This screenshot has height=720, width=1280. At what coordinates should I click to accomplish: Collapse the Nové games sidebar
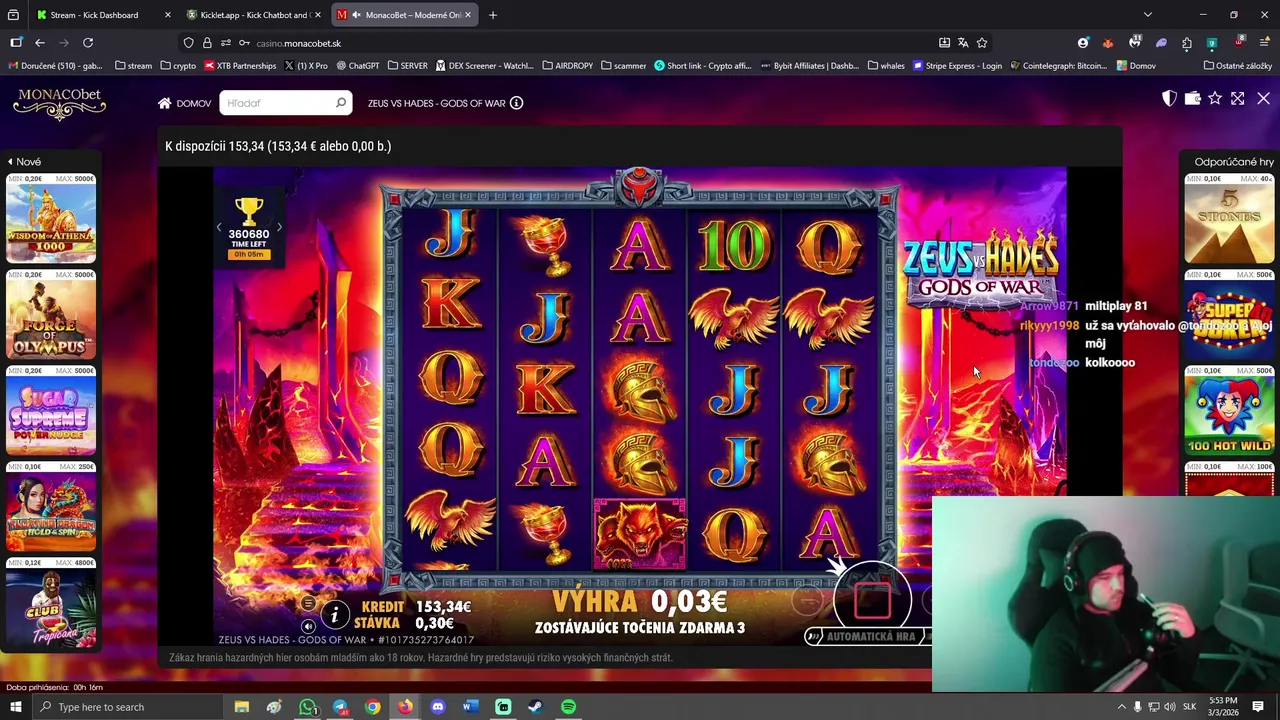click(x=25, y=162)
